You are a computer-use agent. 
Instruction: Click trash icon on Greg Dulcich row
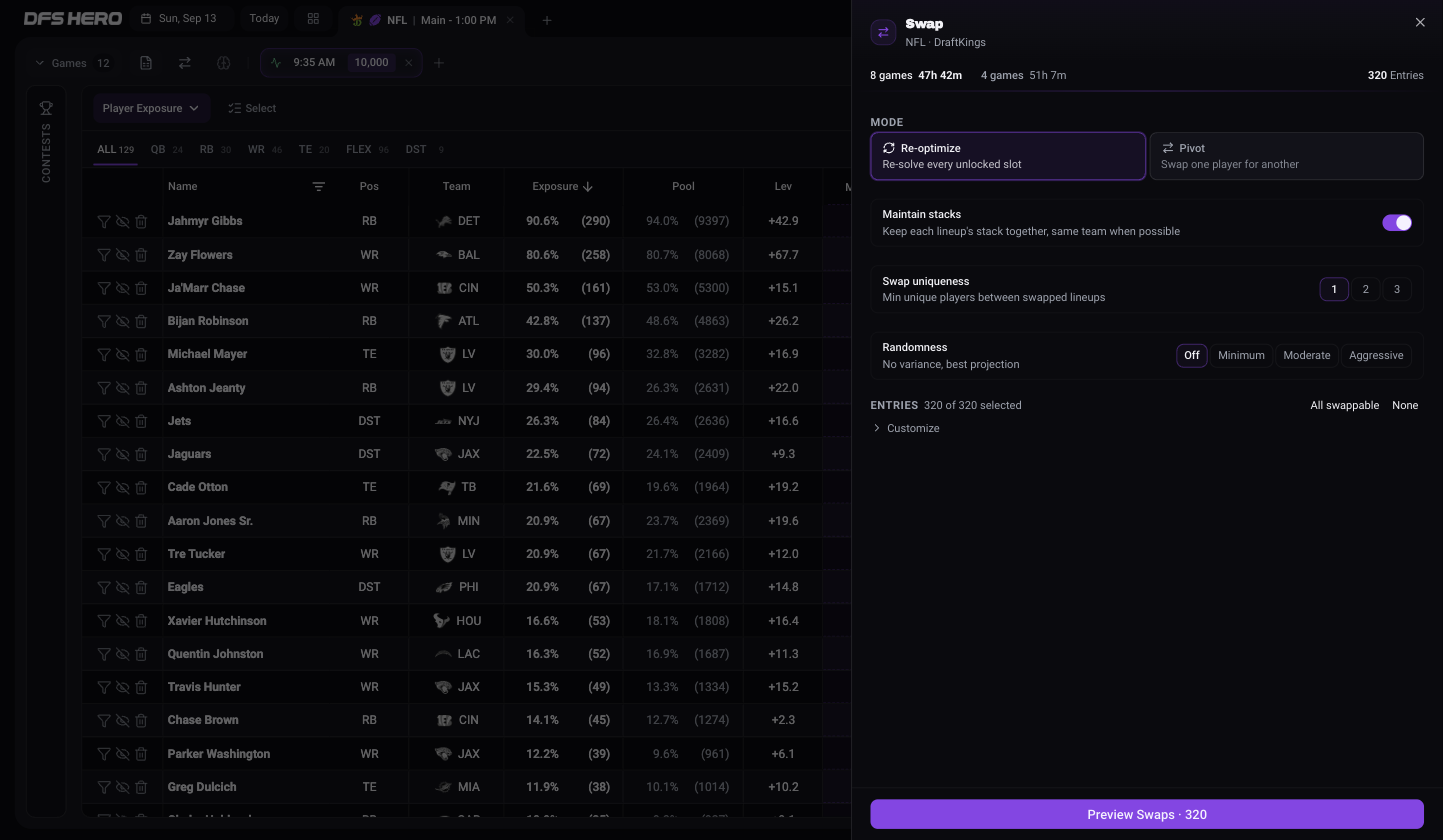141,787
